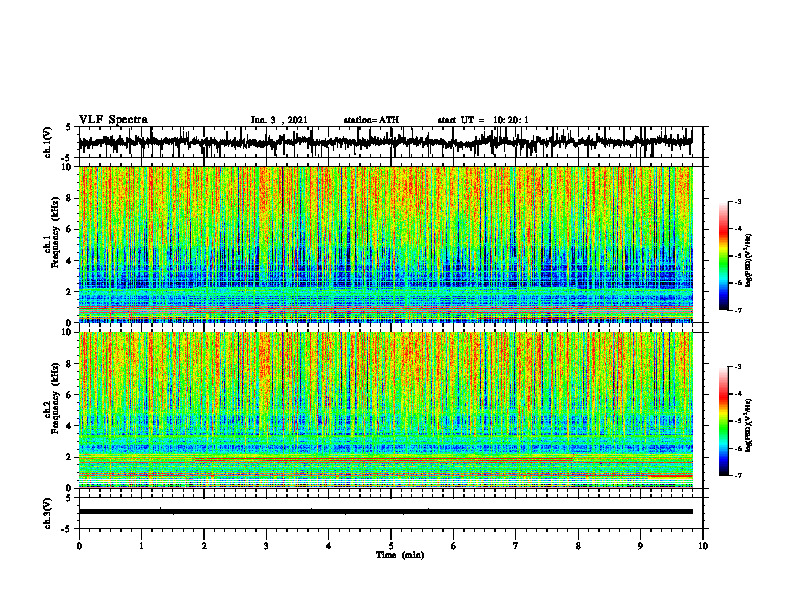This screenshot has width=792, height=612.
Task: Click the time axis tick label "9"
Action: click(640, 546)
